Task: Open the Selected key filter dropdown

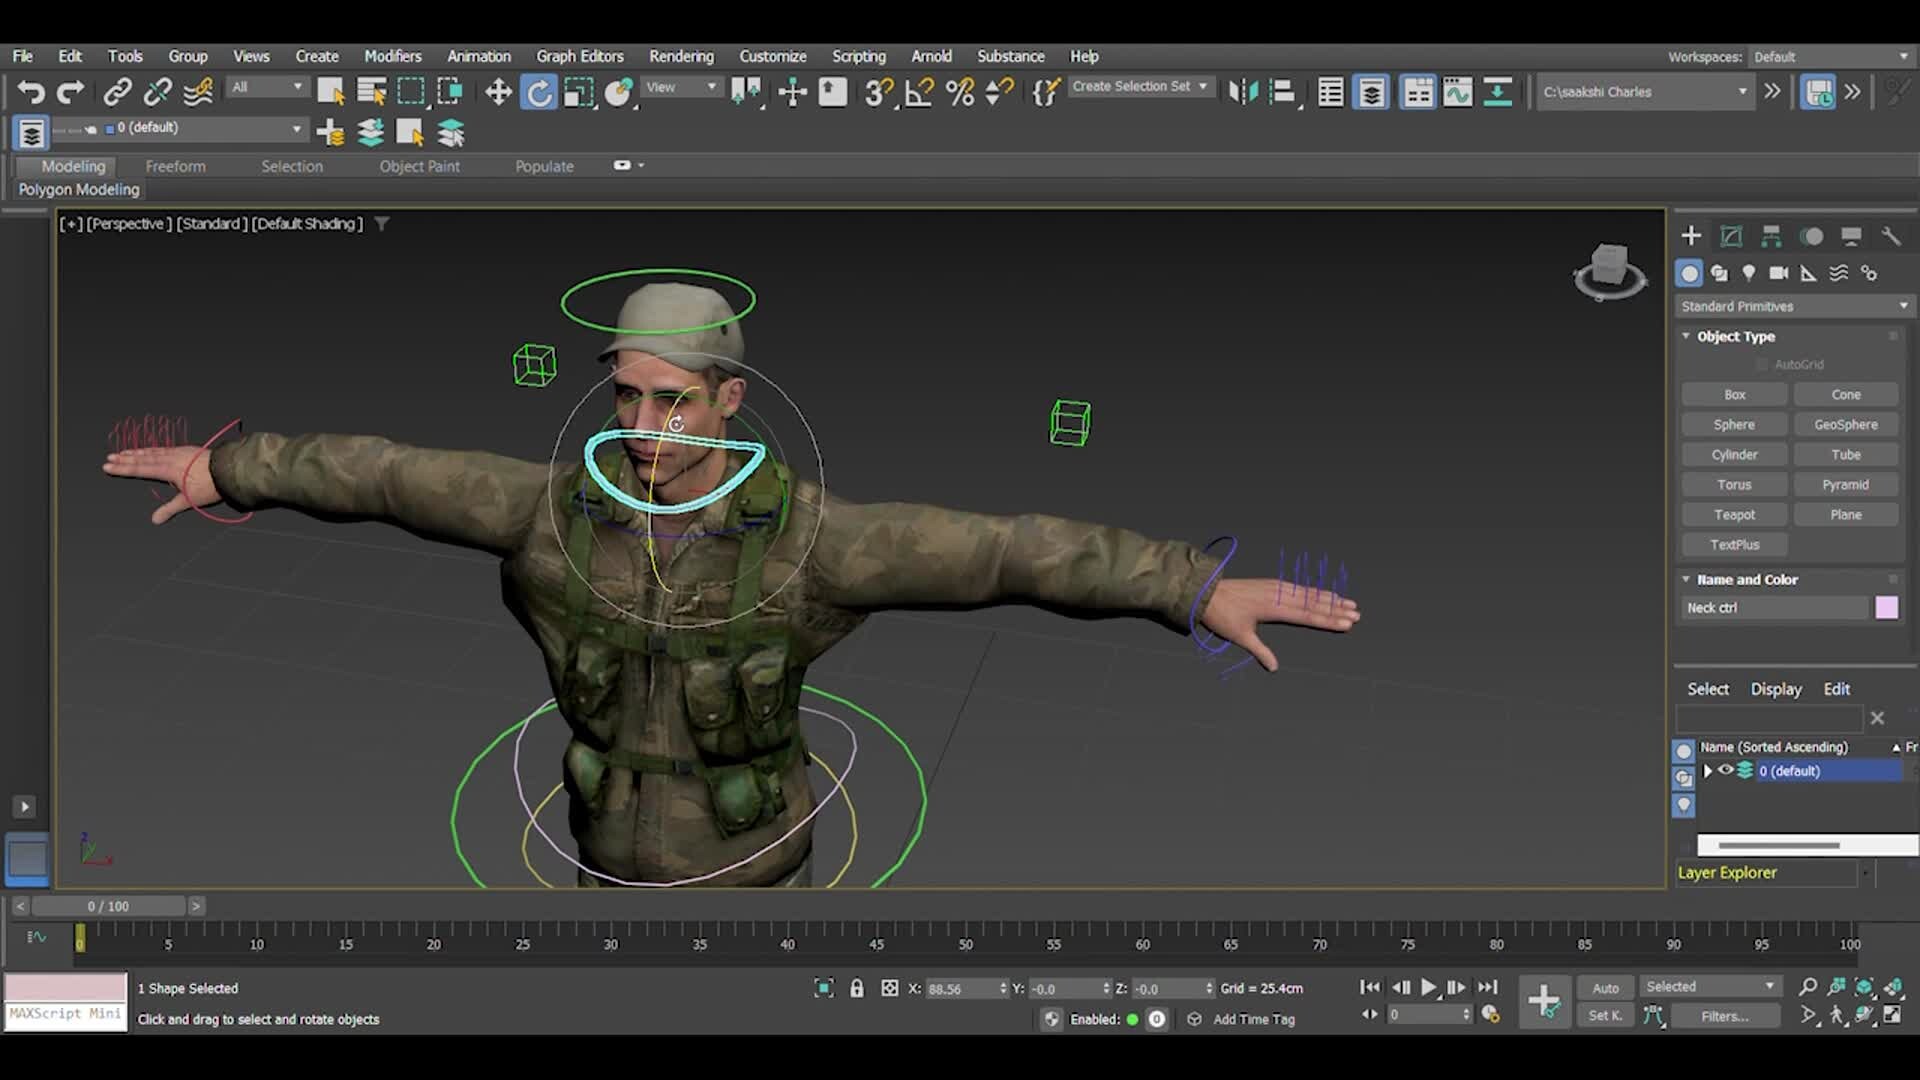Action: point(1710,986)
